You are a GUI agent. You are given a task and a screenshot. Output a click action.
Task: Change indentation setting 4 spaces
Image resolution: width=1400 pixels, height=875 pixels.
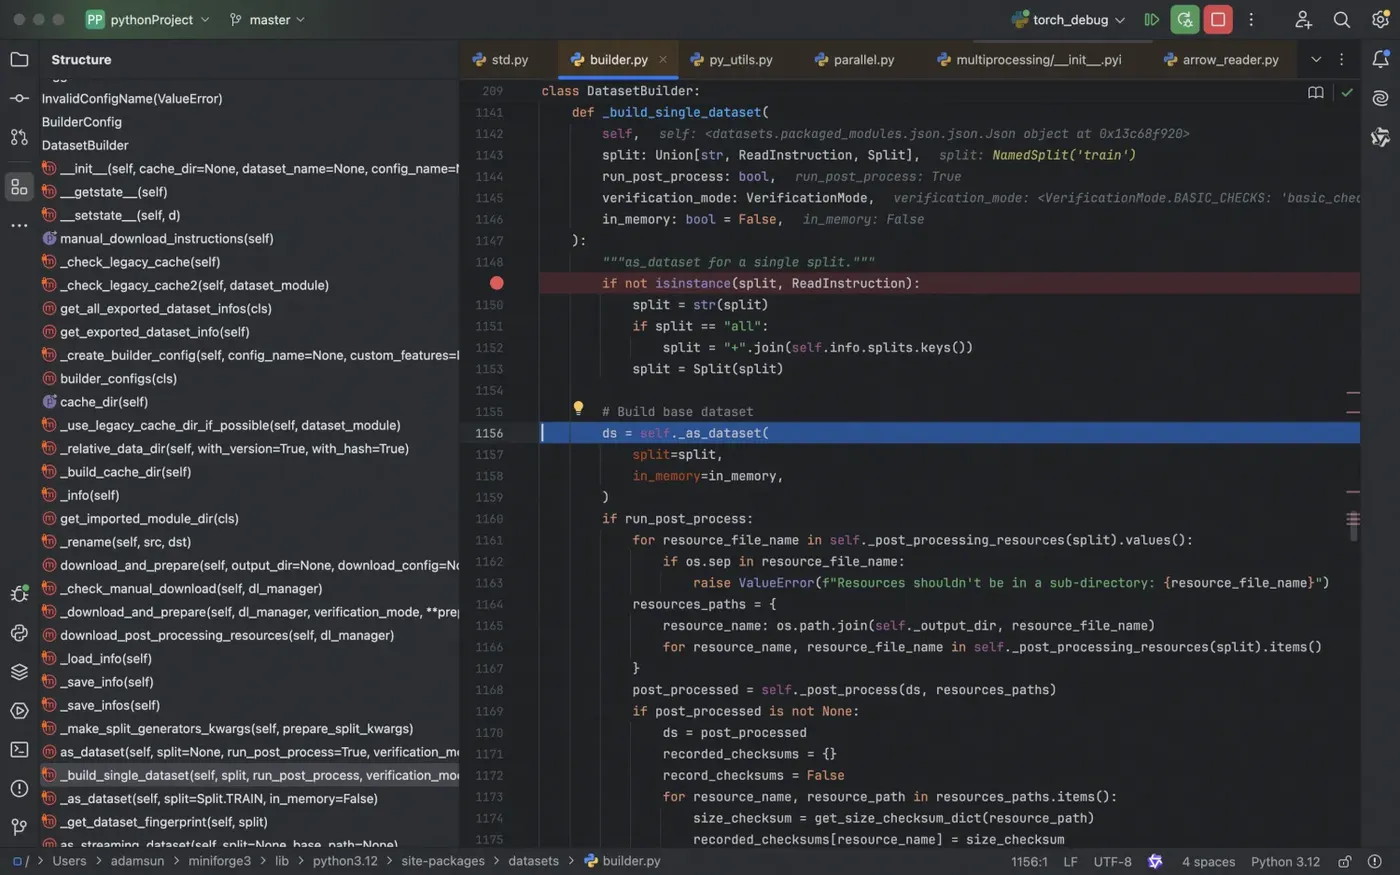point(1208,861)
